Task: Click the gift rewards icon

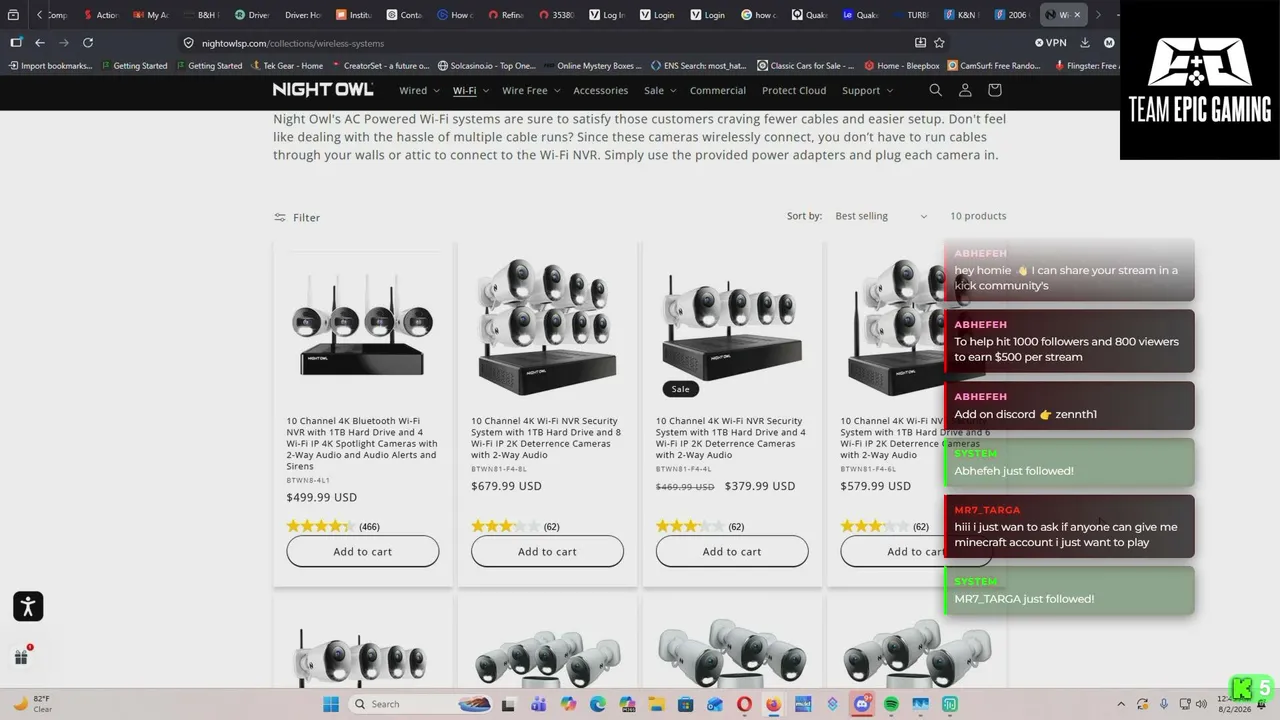Action: (21, 657)
